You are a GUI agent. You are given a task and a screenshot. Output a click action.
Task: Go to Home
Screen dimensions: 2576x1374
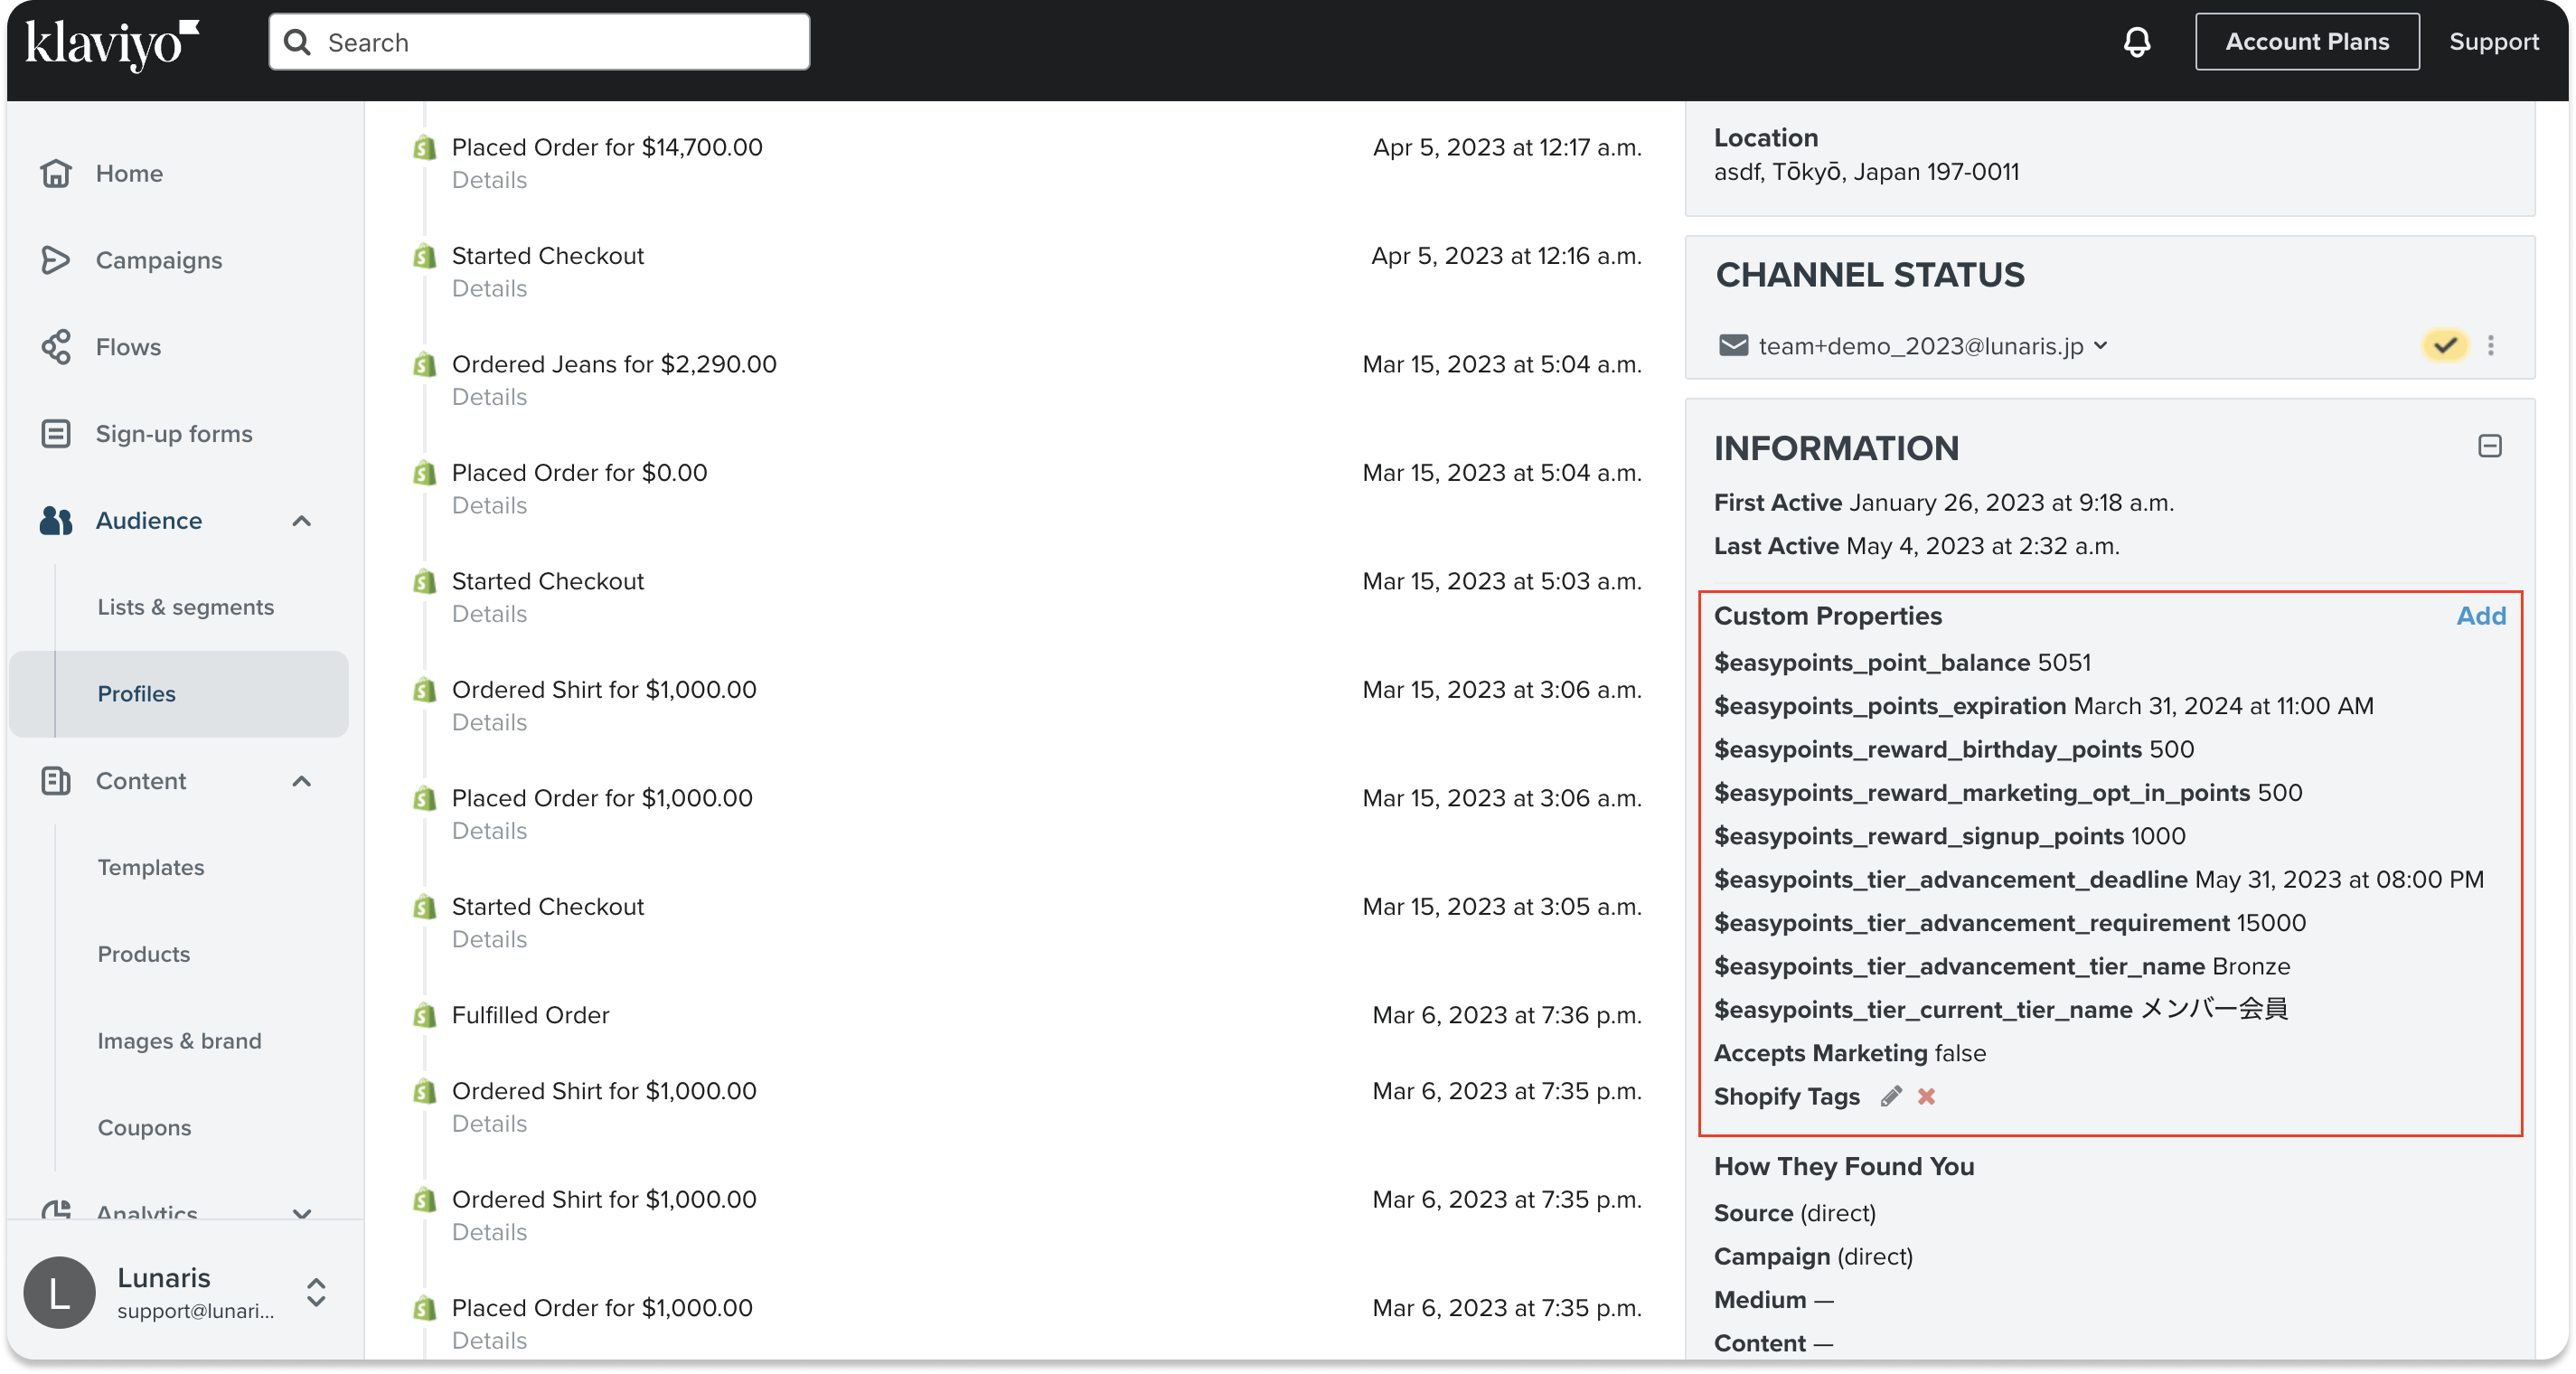click(x=129, y=173)
